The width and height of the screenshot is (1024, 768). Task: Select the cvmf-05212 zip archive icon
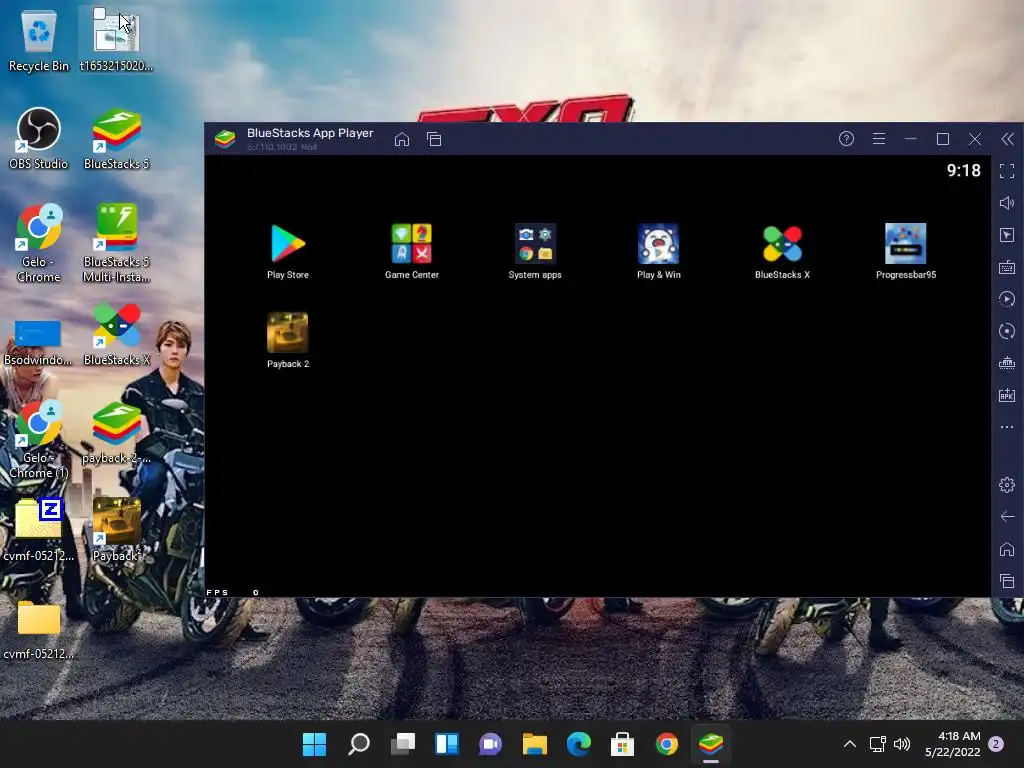pos(39,530)
